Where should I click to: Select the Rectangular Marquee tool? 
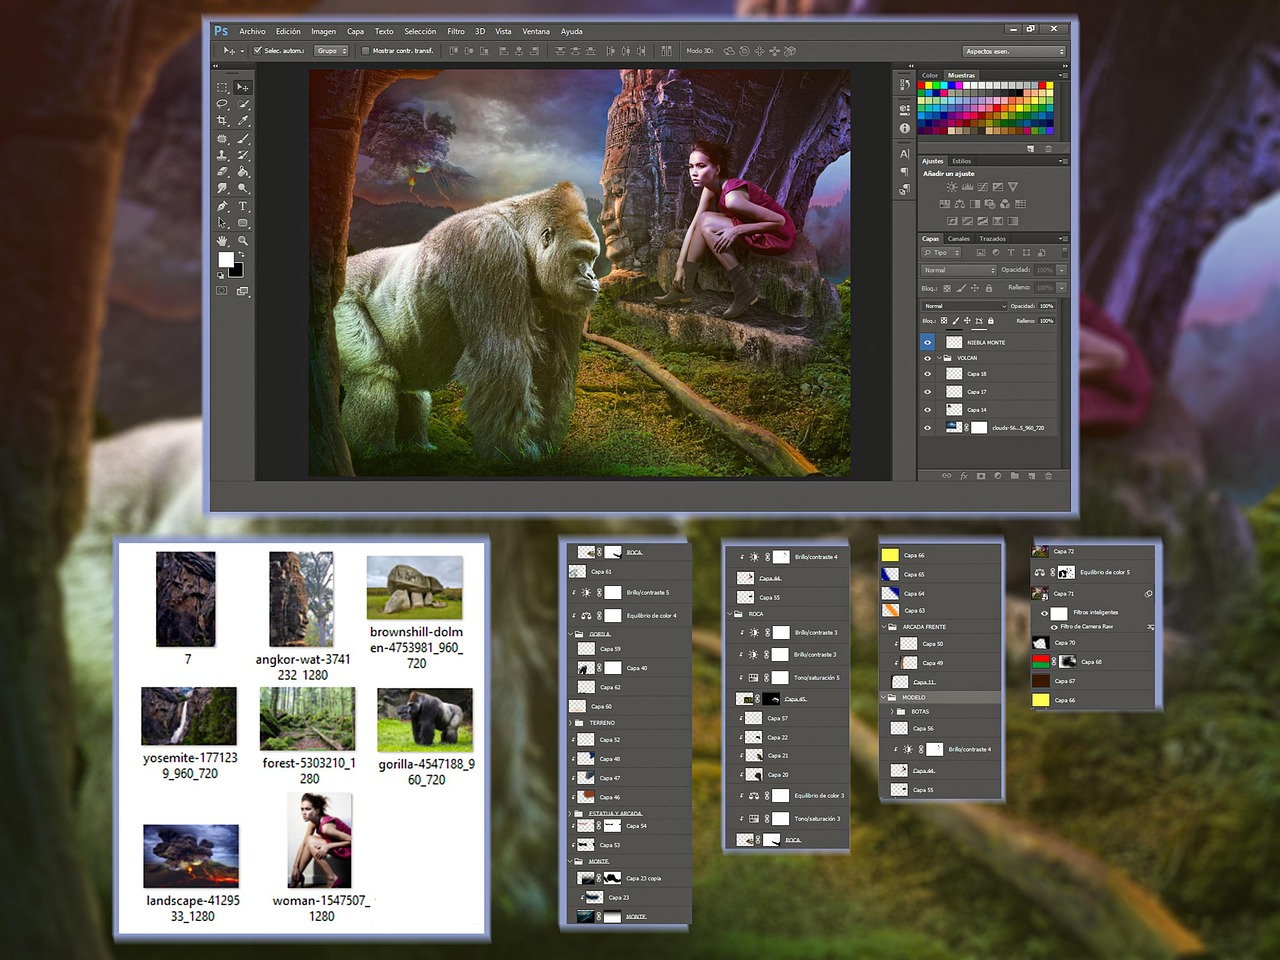[x=222, y=87]
